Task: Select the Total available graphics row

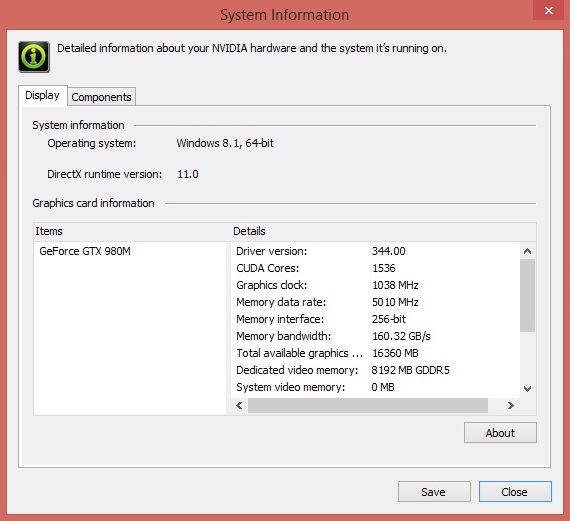Action: 375,353
